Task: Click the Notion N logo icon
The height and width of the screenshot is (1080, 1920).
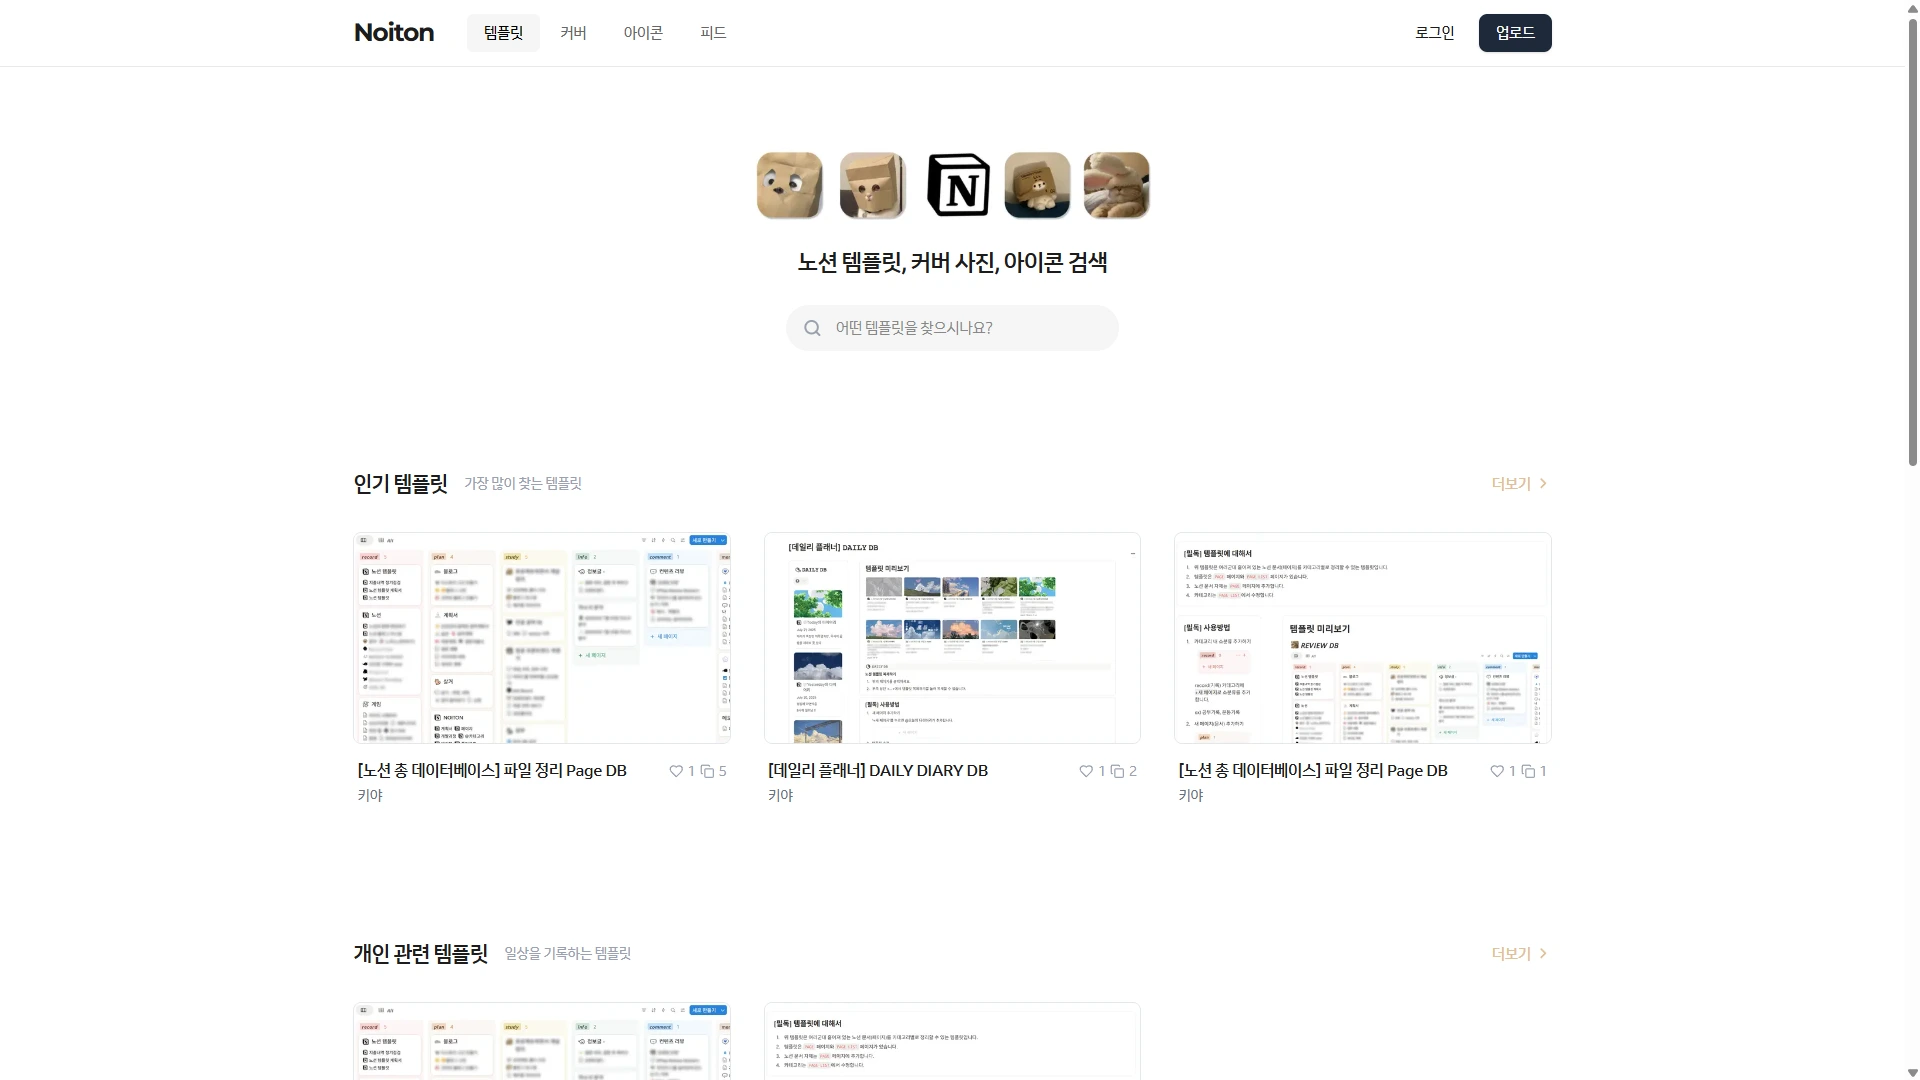Action: (958, 185)
